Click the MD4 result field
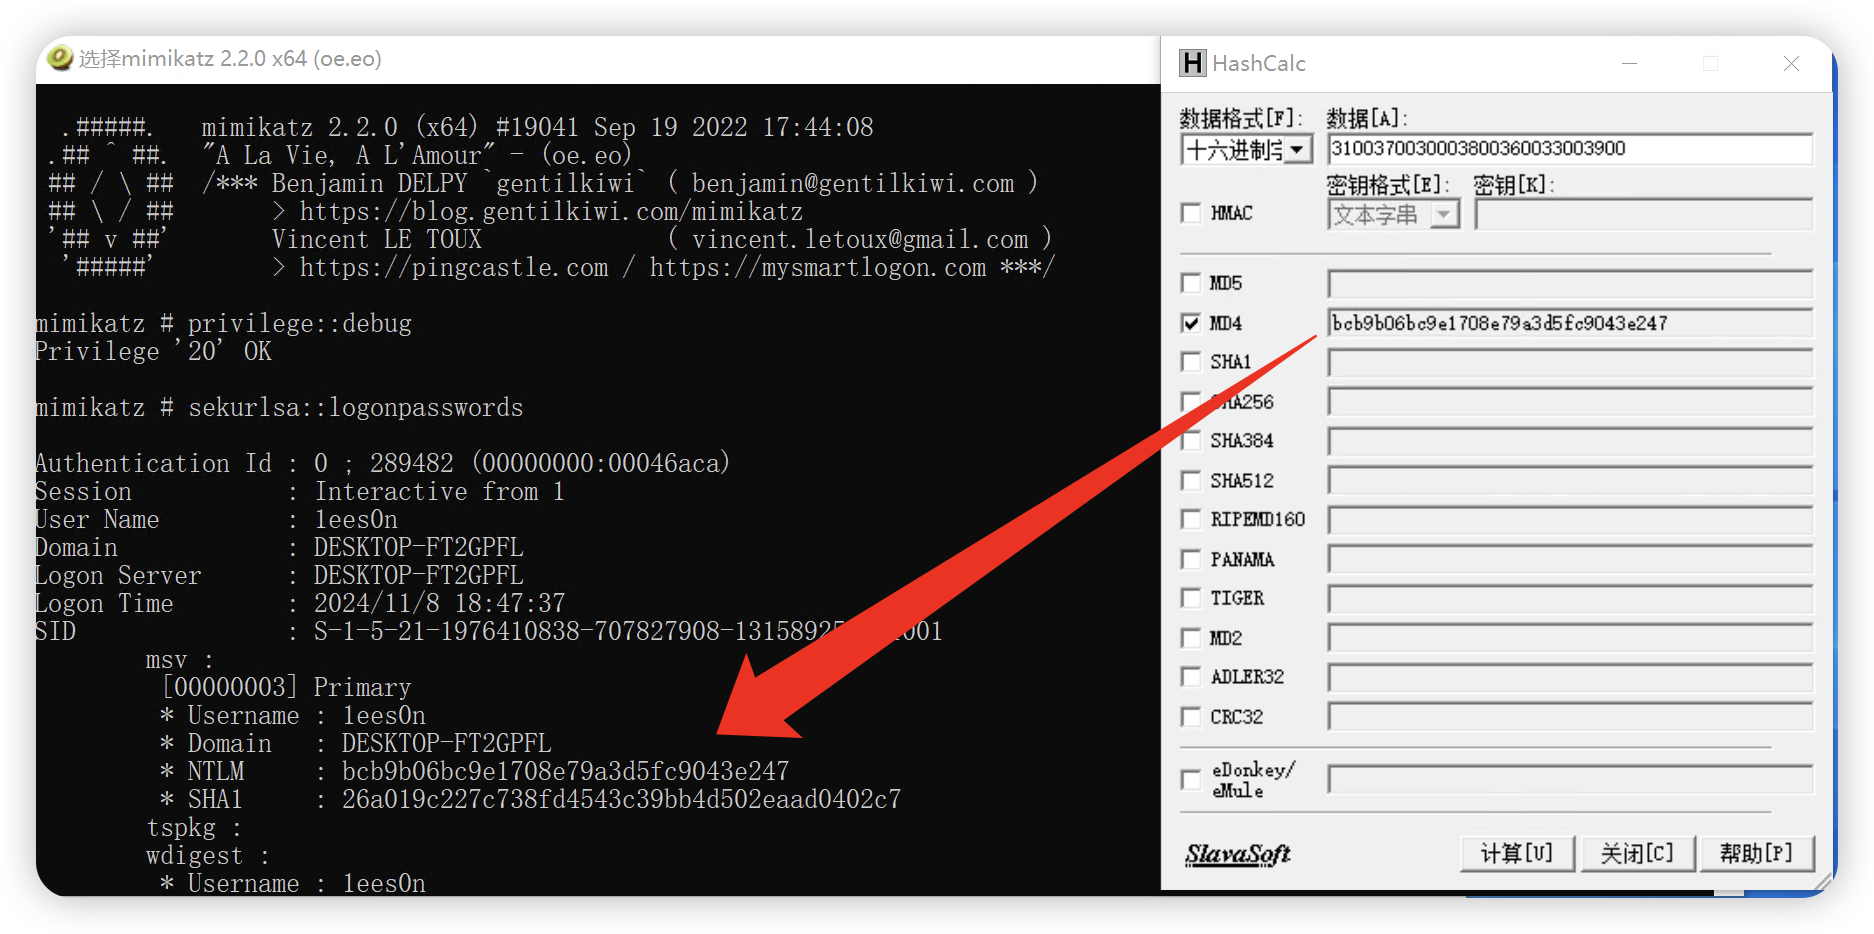This screenshot has height=934, width=1874. pyautogui.click(x=1570, y=323)
